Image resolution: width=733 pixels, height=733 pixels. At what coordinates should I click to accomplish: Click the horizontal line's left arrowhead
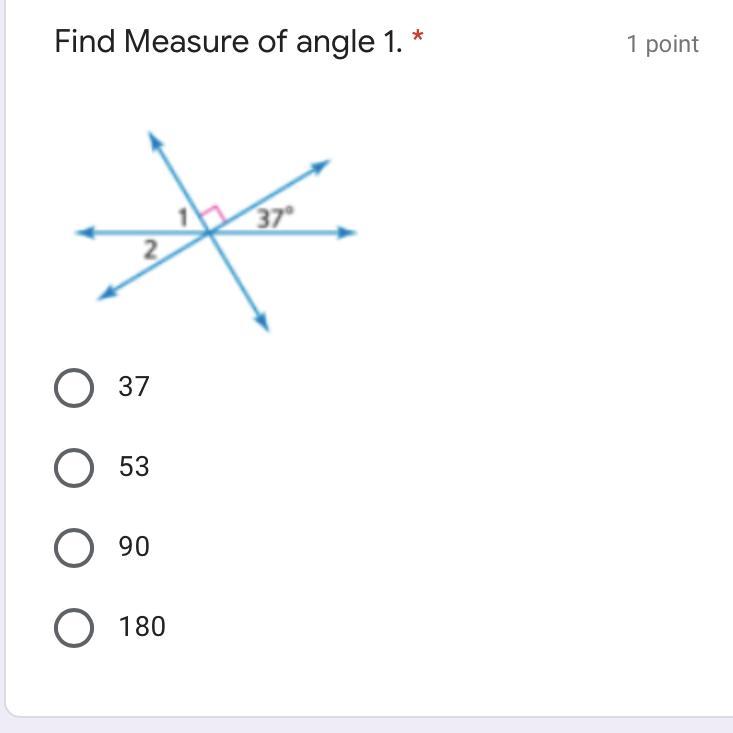(x=84, y=233)
